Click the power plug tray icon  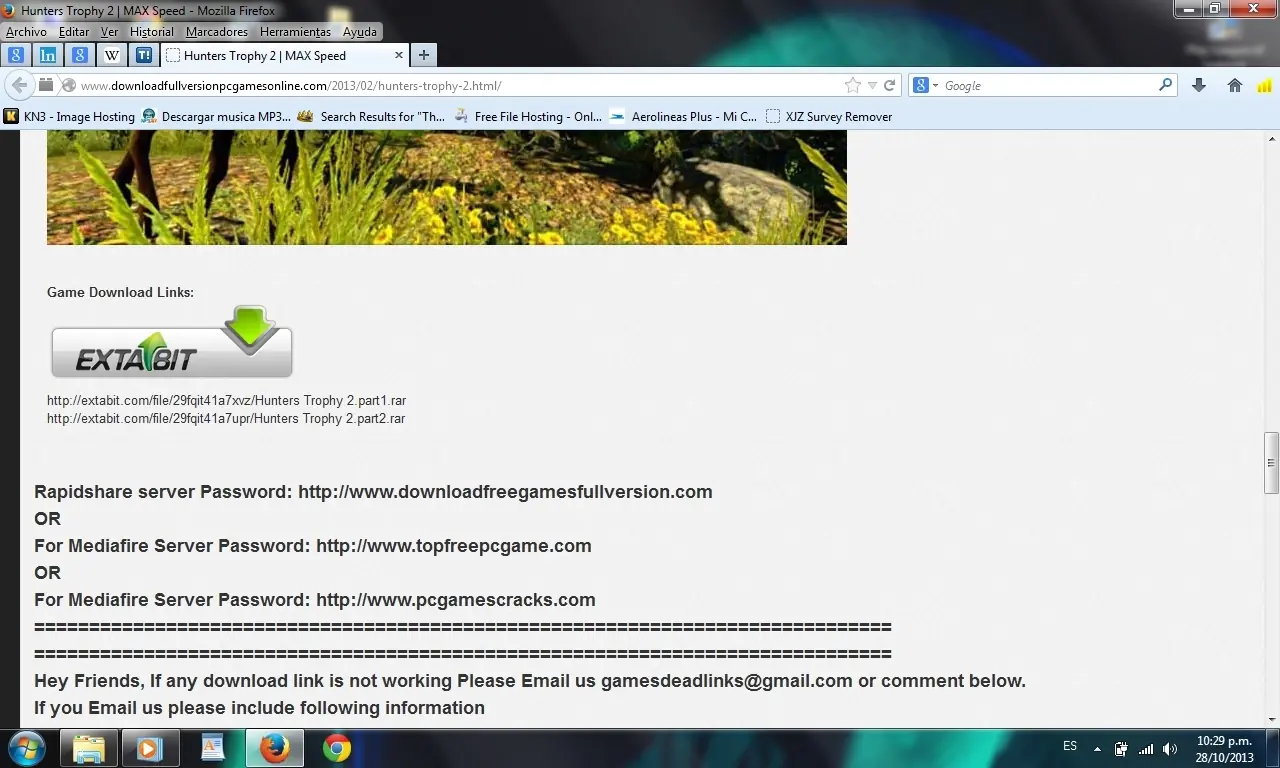pyautogui.click(x=1121, y=748)
